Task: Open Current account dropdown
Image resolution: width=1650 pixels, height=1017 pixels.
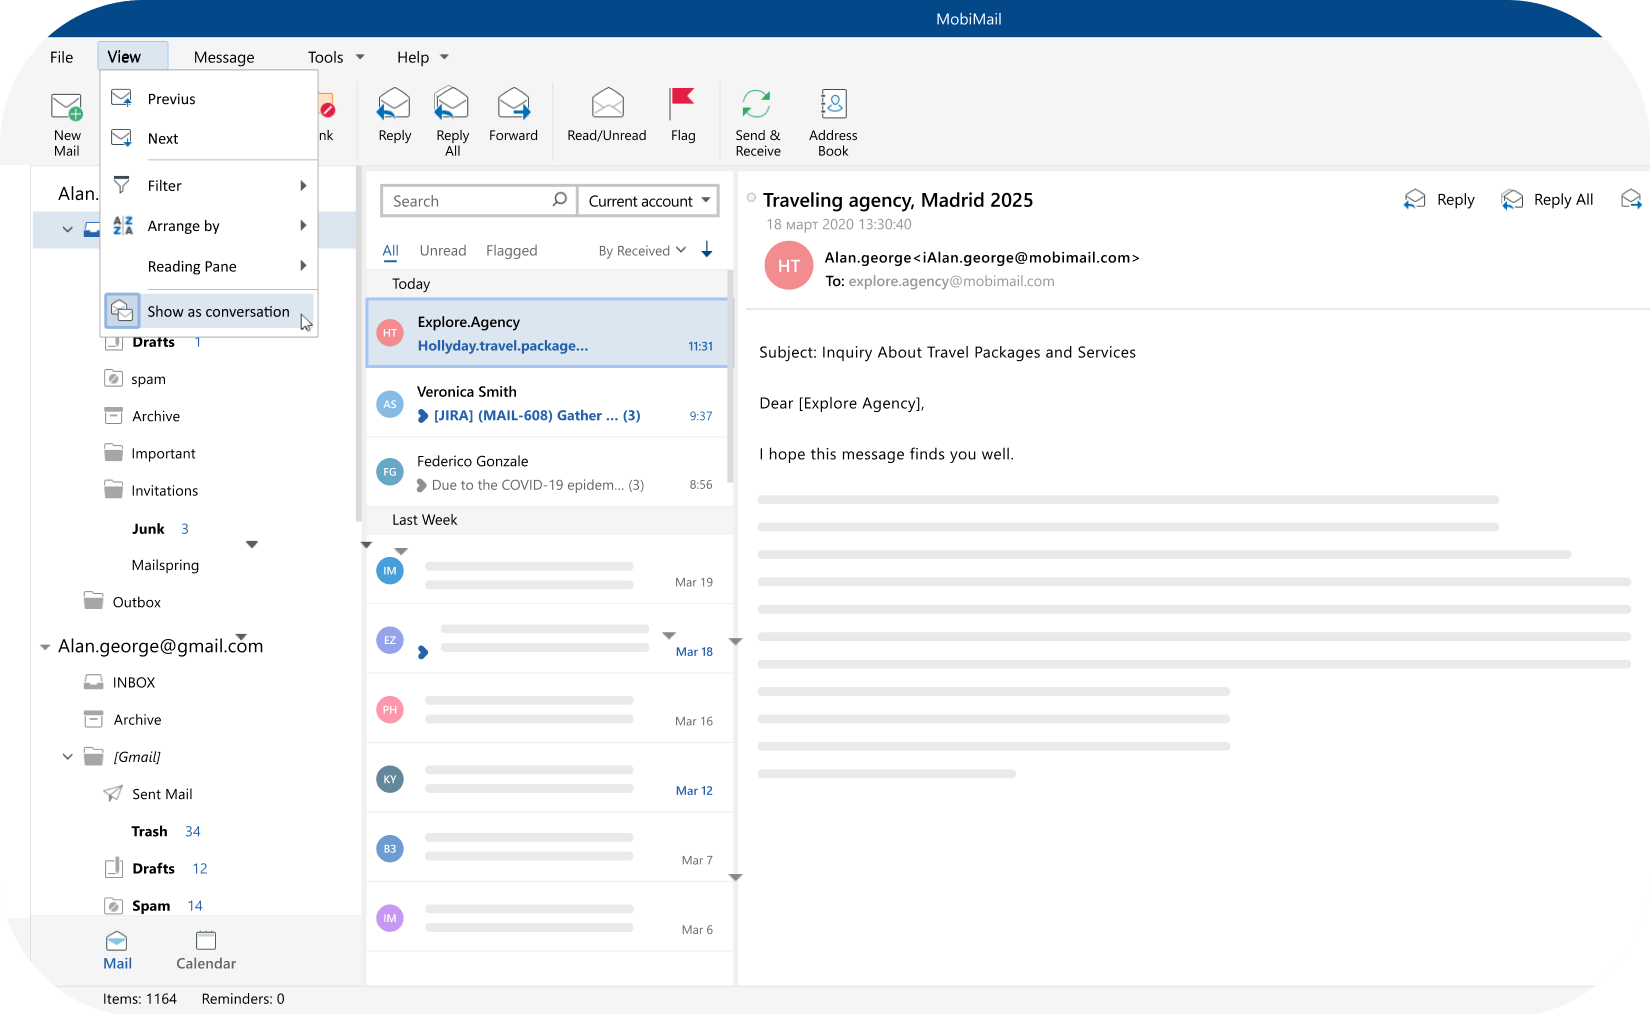Action: [x=648, y=201]
